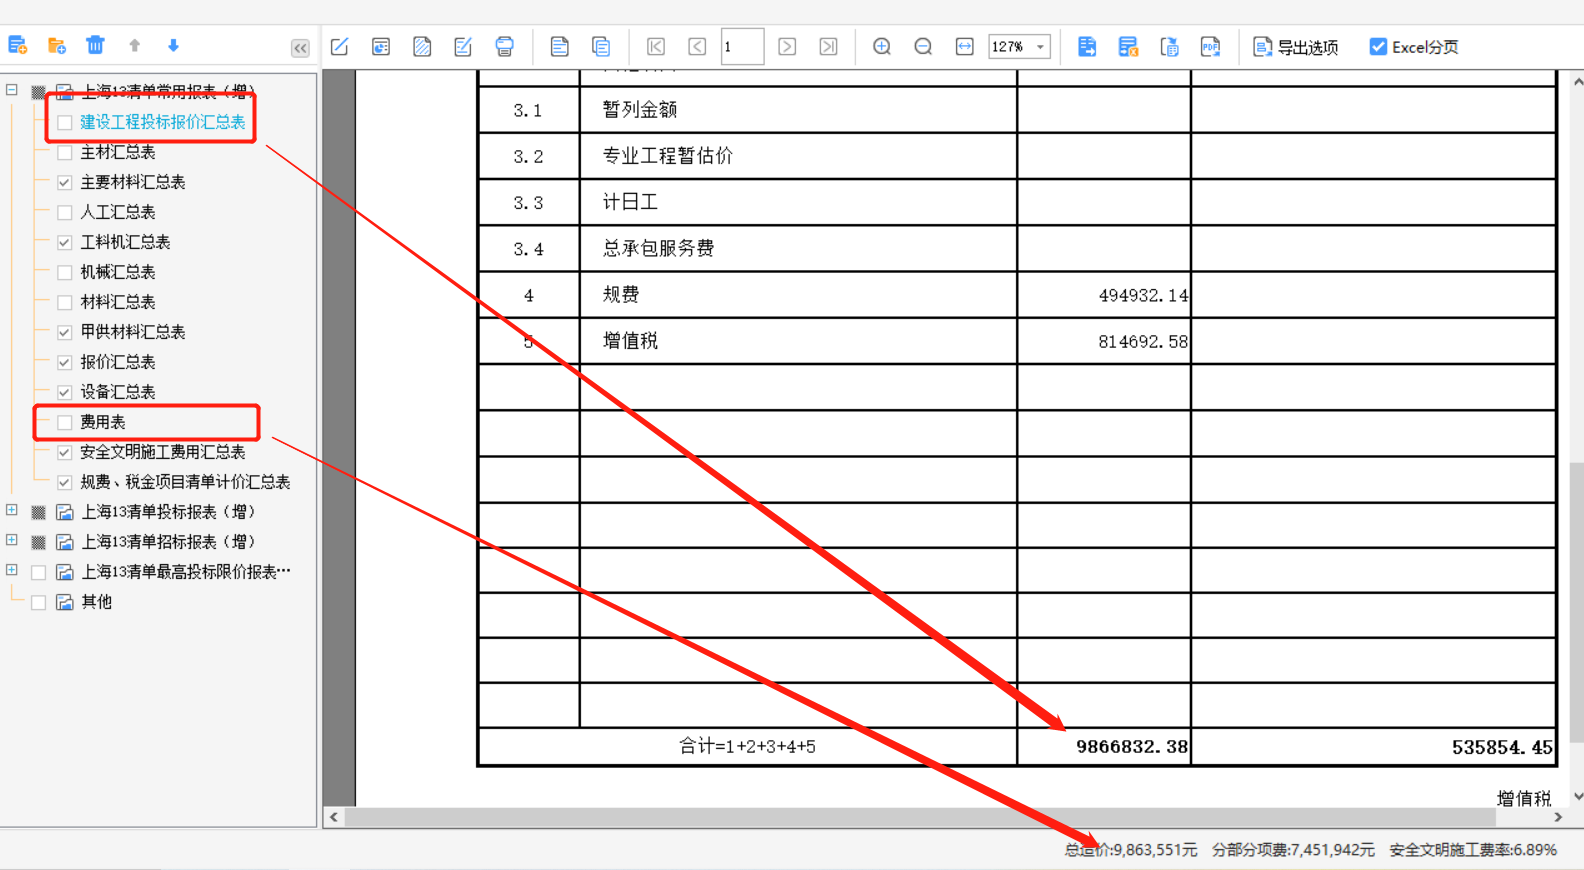The height and width of the screenshot is (870, 1584).
Task: Select the 建设工程投标报价汇总表 report
Action: (163, 122)
